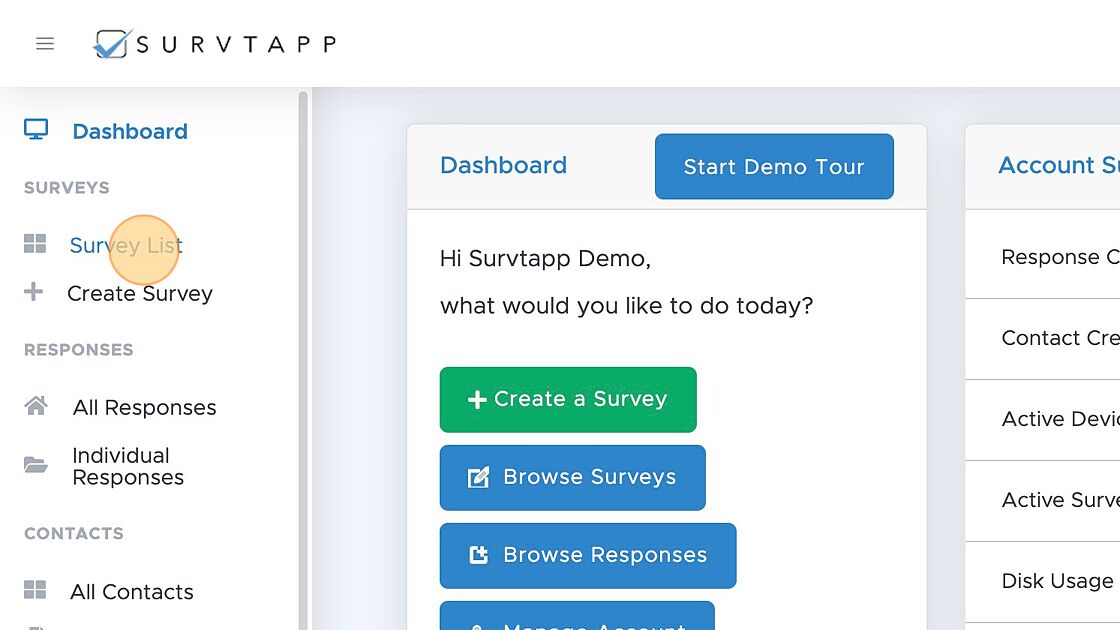Image resolution: width=1120 pixels, height=630 pixels.
Task: Open Survey List in the sidebar
Action: (x=126, y=245)
